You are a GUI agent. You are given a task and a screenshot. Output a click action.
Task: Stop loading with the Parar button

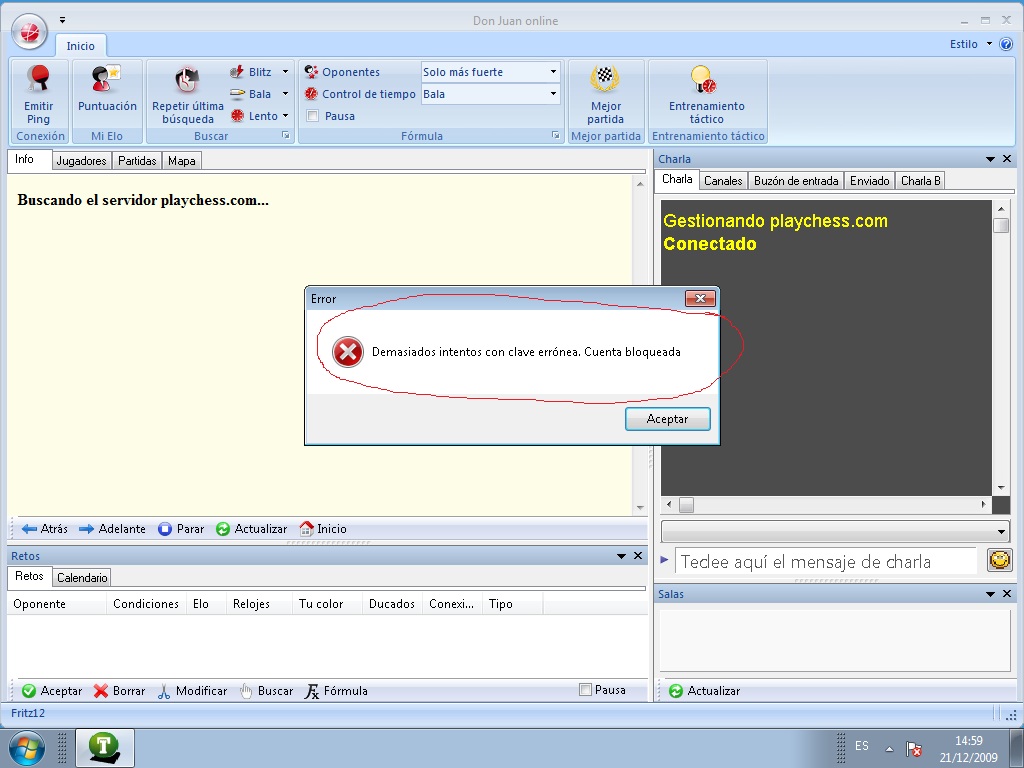(182, 529)
